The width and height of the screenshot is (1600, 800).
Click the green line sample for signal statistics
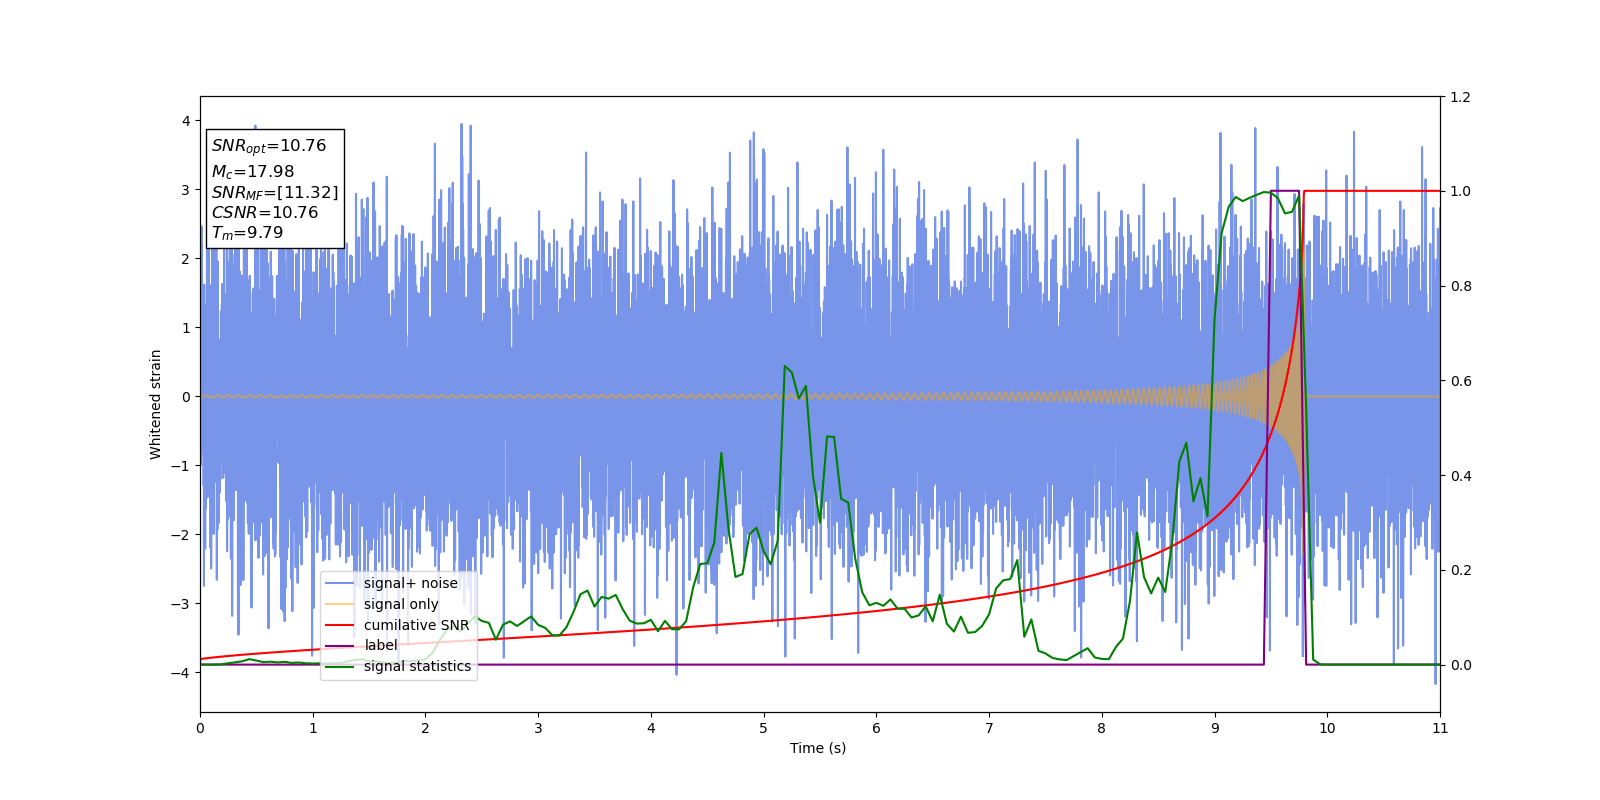click(340, 666)
